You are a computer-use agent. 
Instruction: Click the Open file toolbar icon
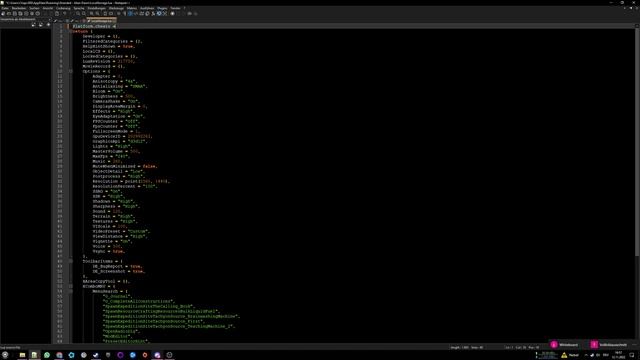coord(9,13)
